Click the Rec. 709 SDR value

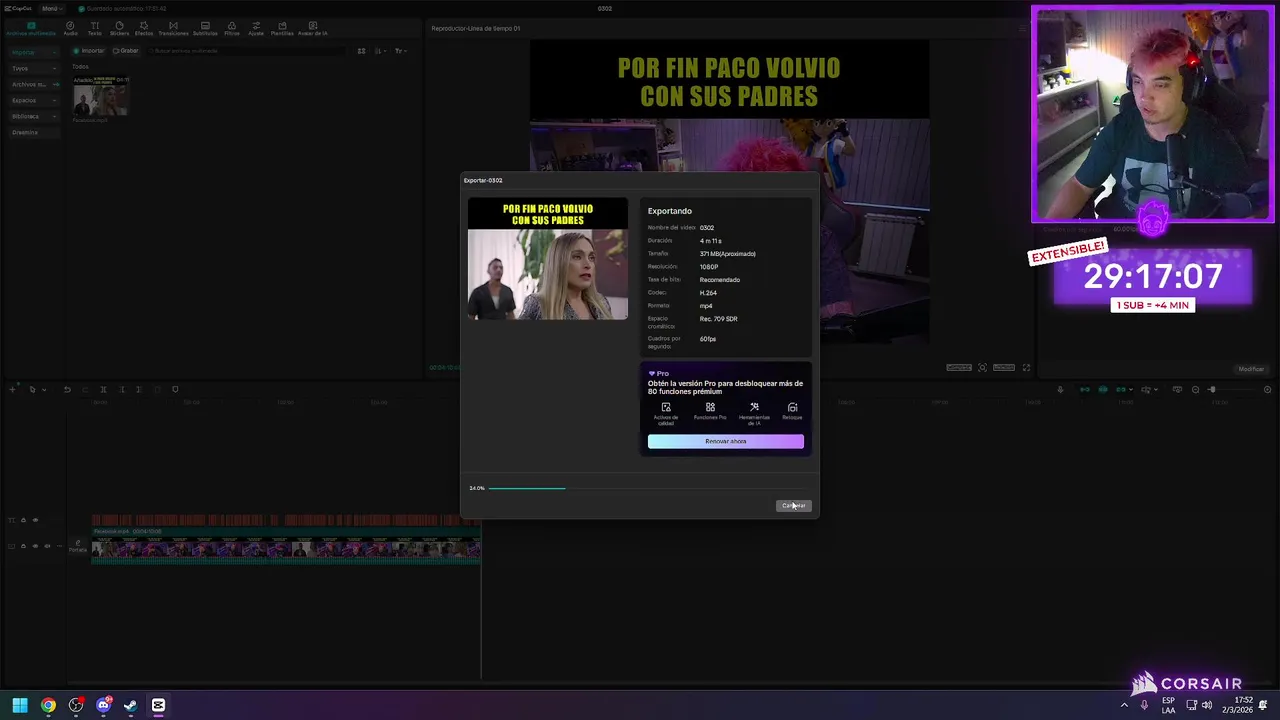[718, 319]
